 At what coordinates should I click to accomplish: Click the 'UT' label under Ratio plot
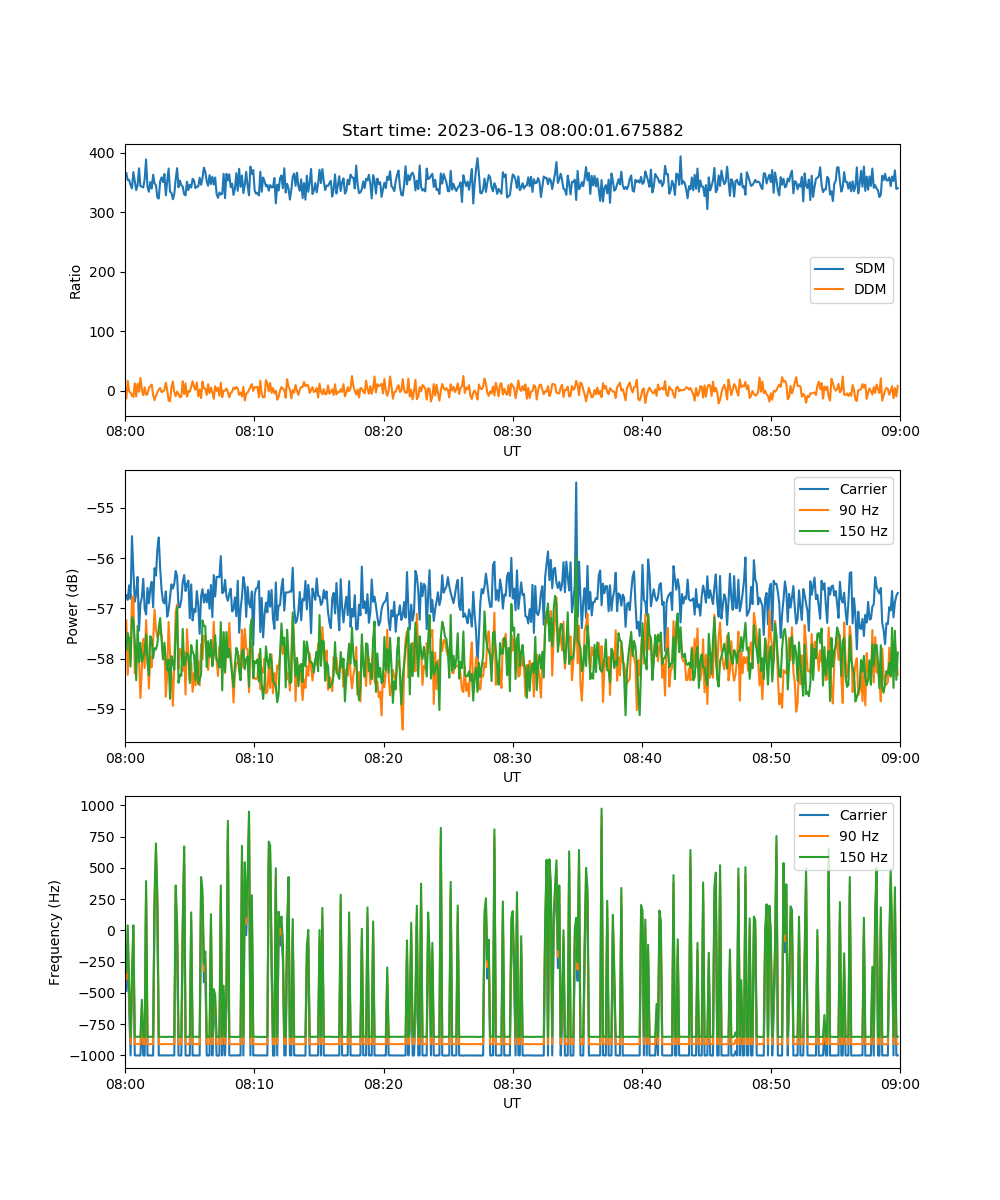click(x=512, y=451)
